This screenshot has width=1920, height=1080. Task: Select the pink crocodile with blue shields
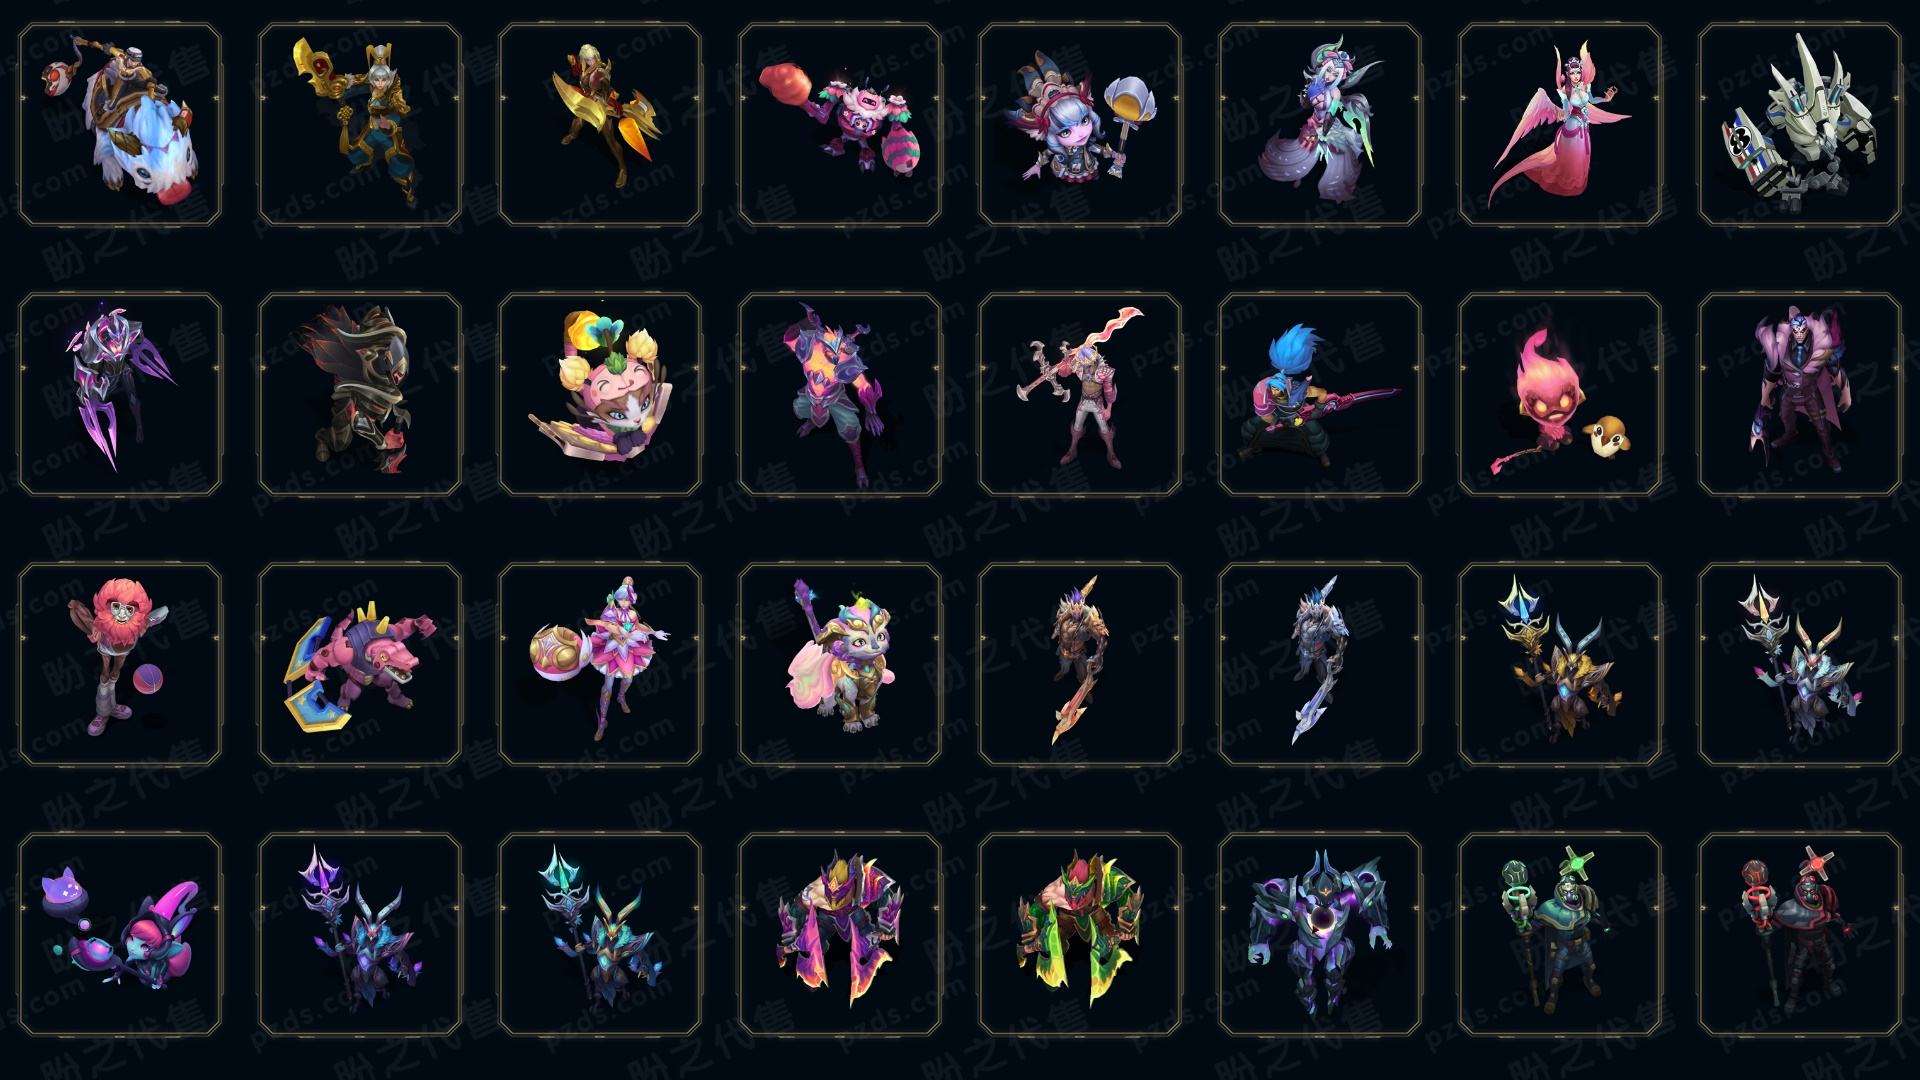[360, 664]
